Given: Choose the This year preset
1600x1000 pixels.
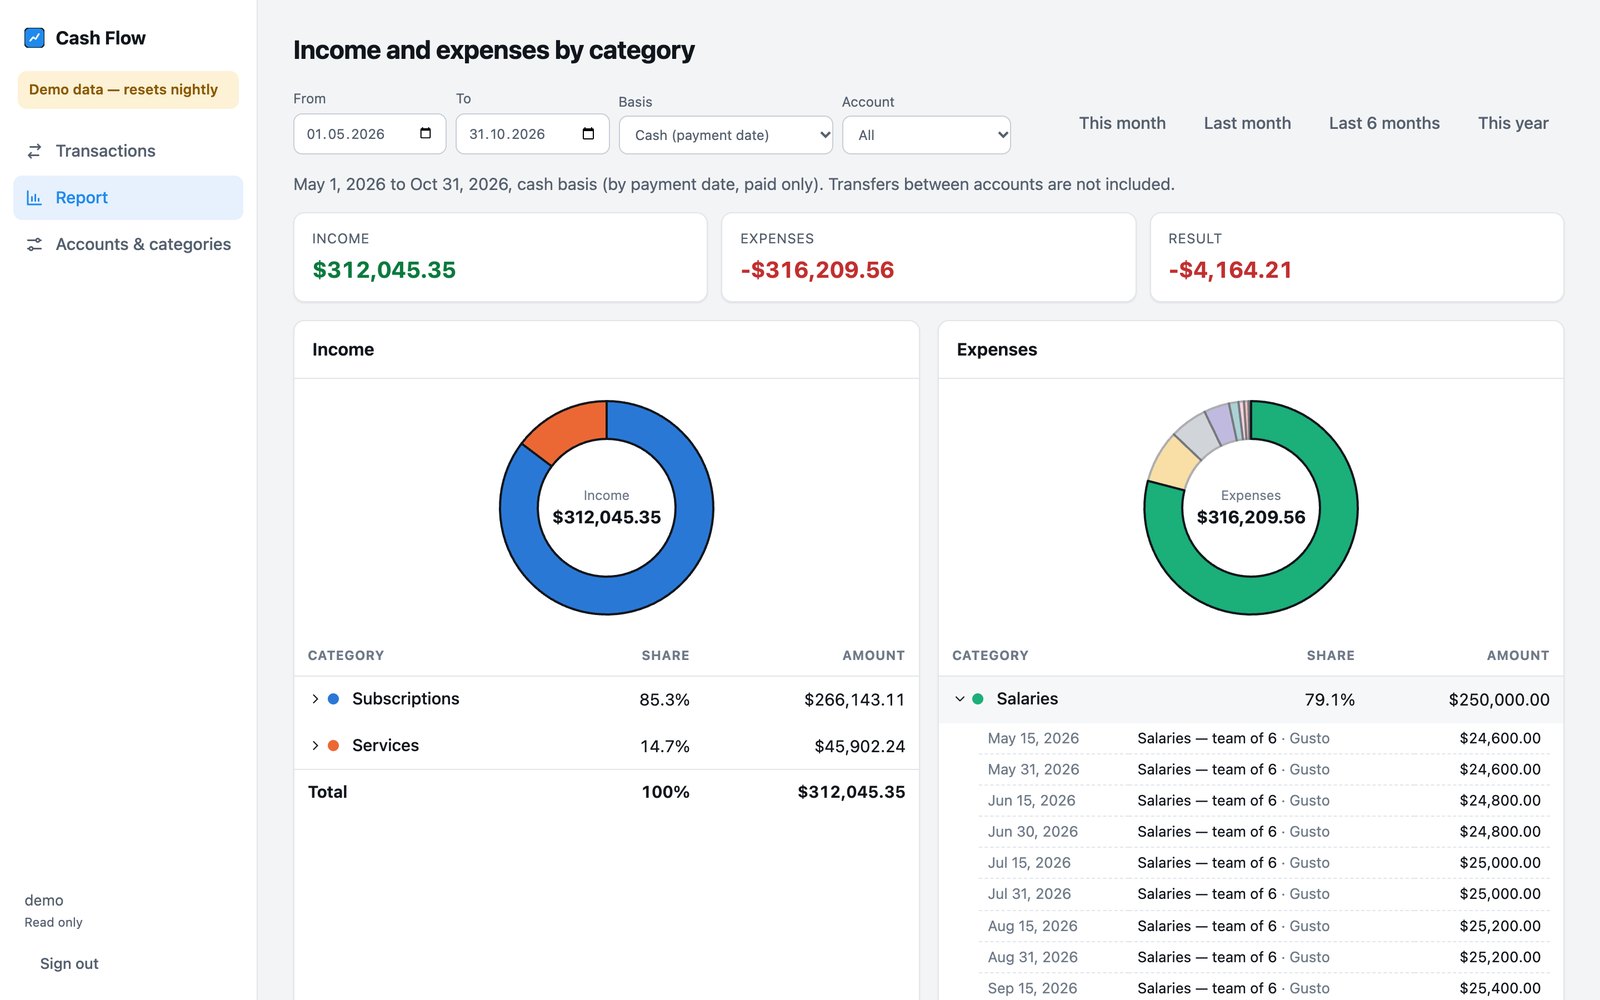Looking at the screenshot, I should pos(1513,123).
